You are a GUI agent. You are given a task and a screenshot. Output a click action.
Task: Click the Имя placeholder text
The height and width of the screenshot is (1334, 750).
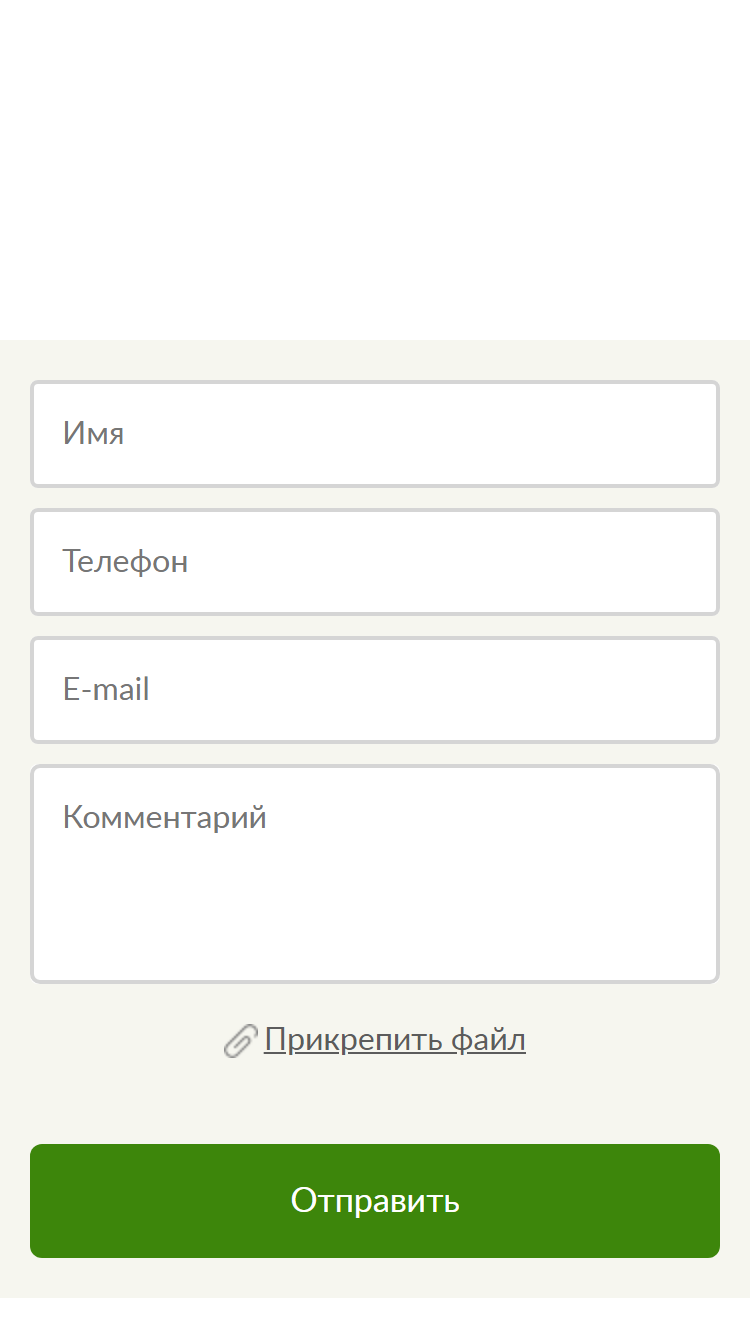coord(94,434)
